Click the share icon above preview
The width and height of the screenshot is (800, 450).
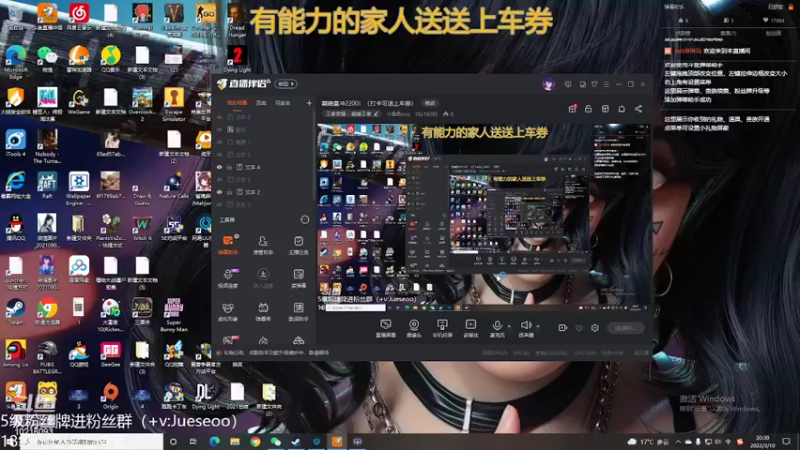638,109
